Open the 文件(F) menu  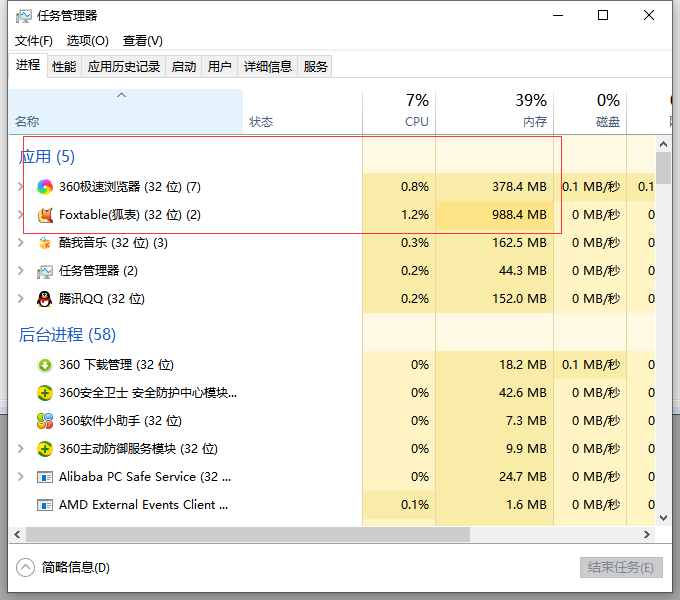click(34, 41)
